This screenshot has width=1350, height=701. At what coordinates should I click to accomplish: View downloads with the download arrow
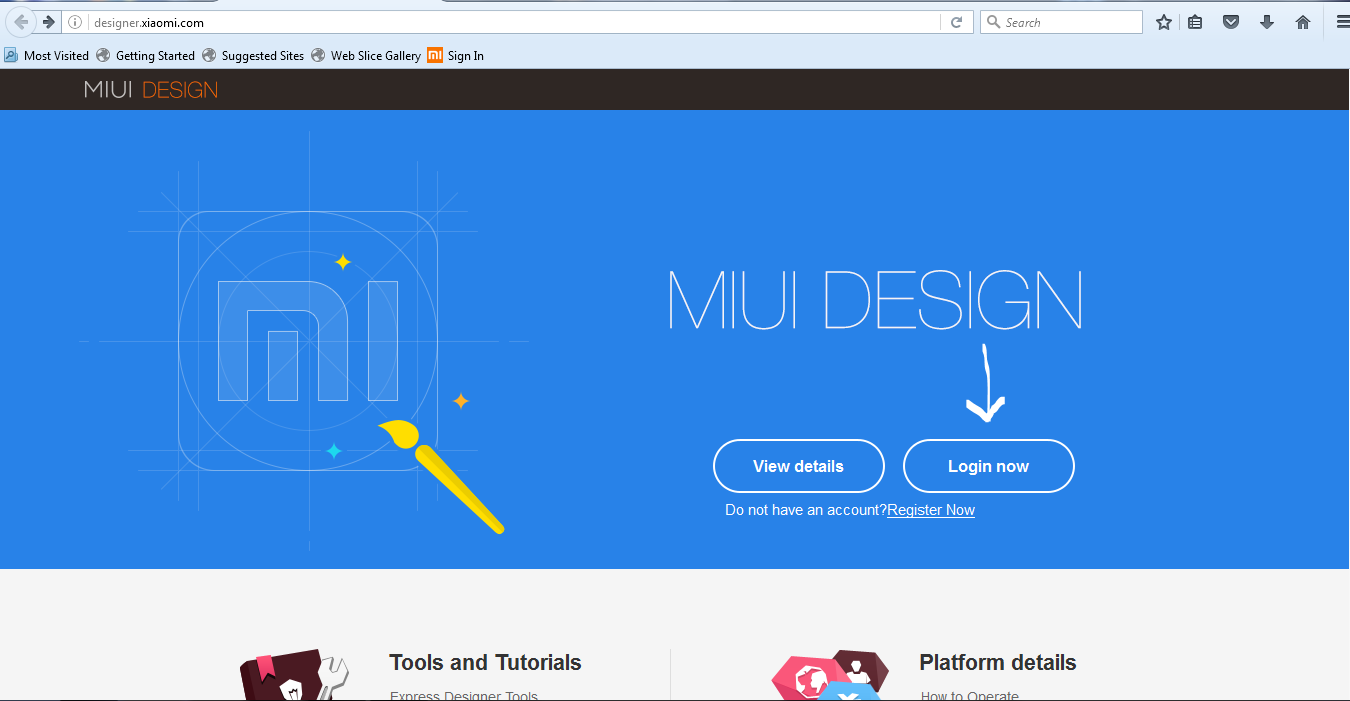(x=1267, y=21)
